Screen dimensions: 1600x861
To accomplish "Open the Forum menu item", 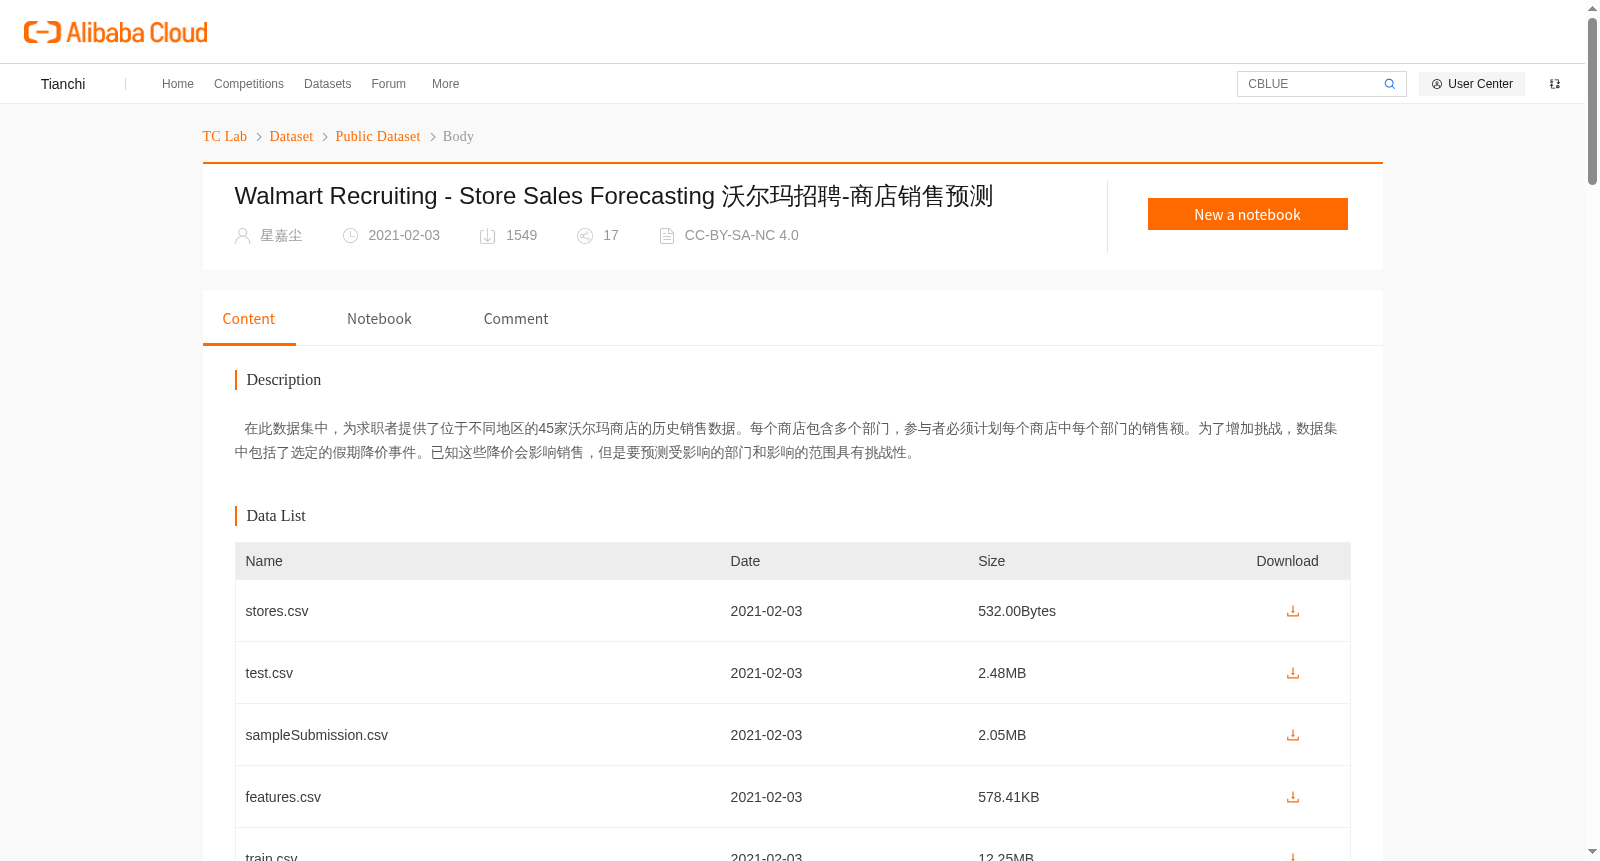I will point(389,84).
